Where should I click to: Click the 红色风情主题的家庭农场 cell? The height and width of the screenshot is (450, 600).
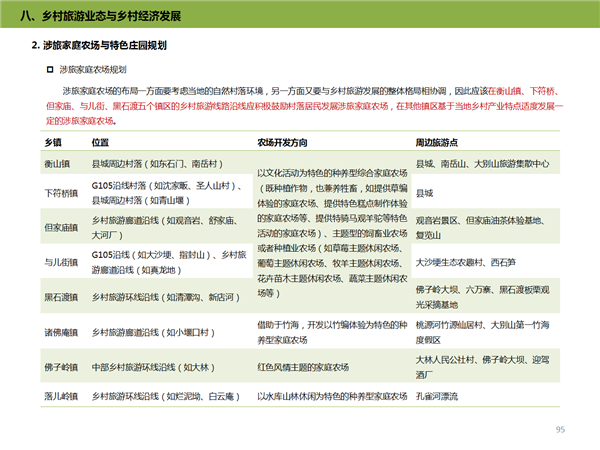point(305,365)
